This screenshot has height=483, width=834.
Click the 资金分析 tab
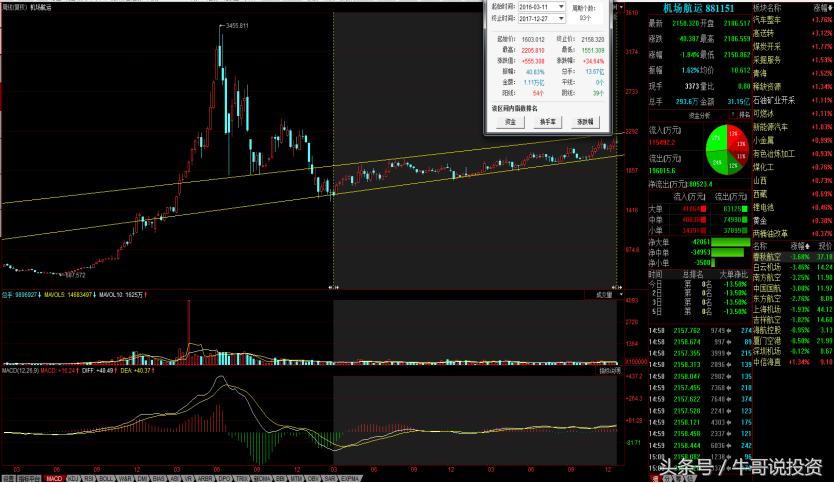(x=699, y=115)
